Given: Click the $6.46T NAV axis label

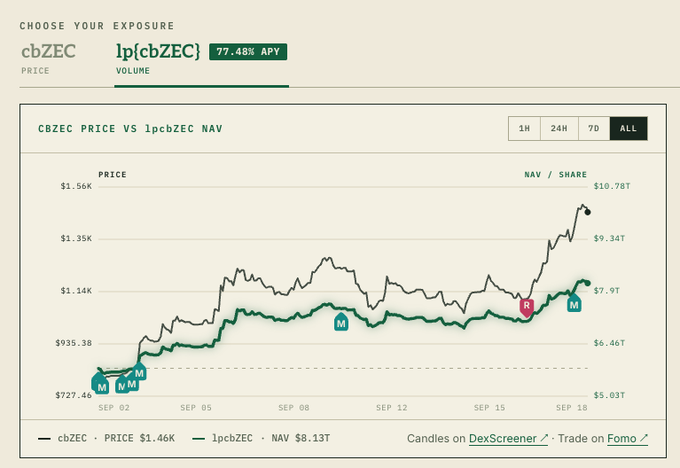Looking at the screenshot, I should tap(609, 343).
